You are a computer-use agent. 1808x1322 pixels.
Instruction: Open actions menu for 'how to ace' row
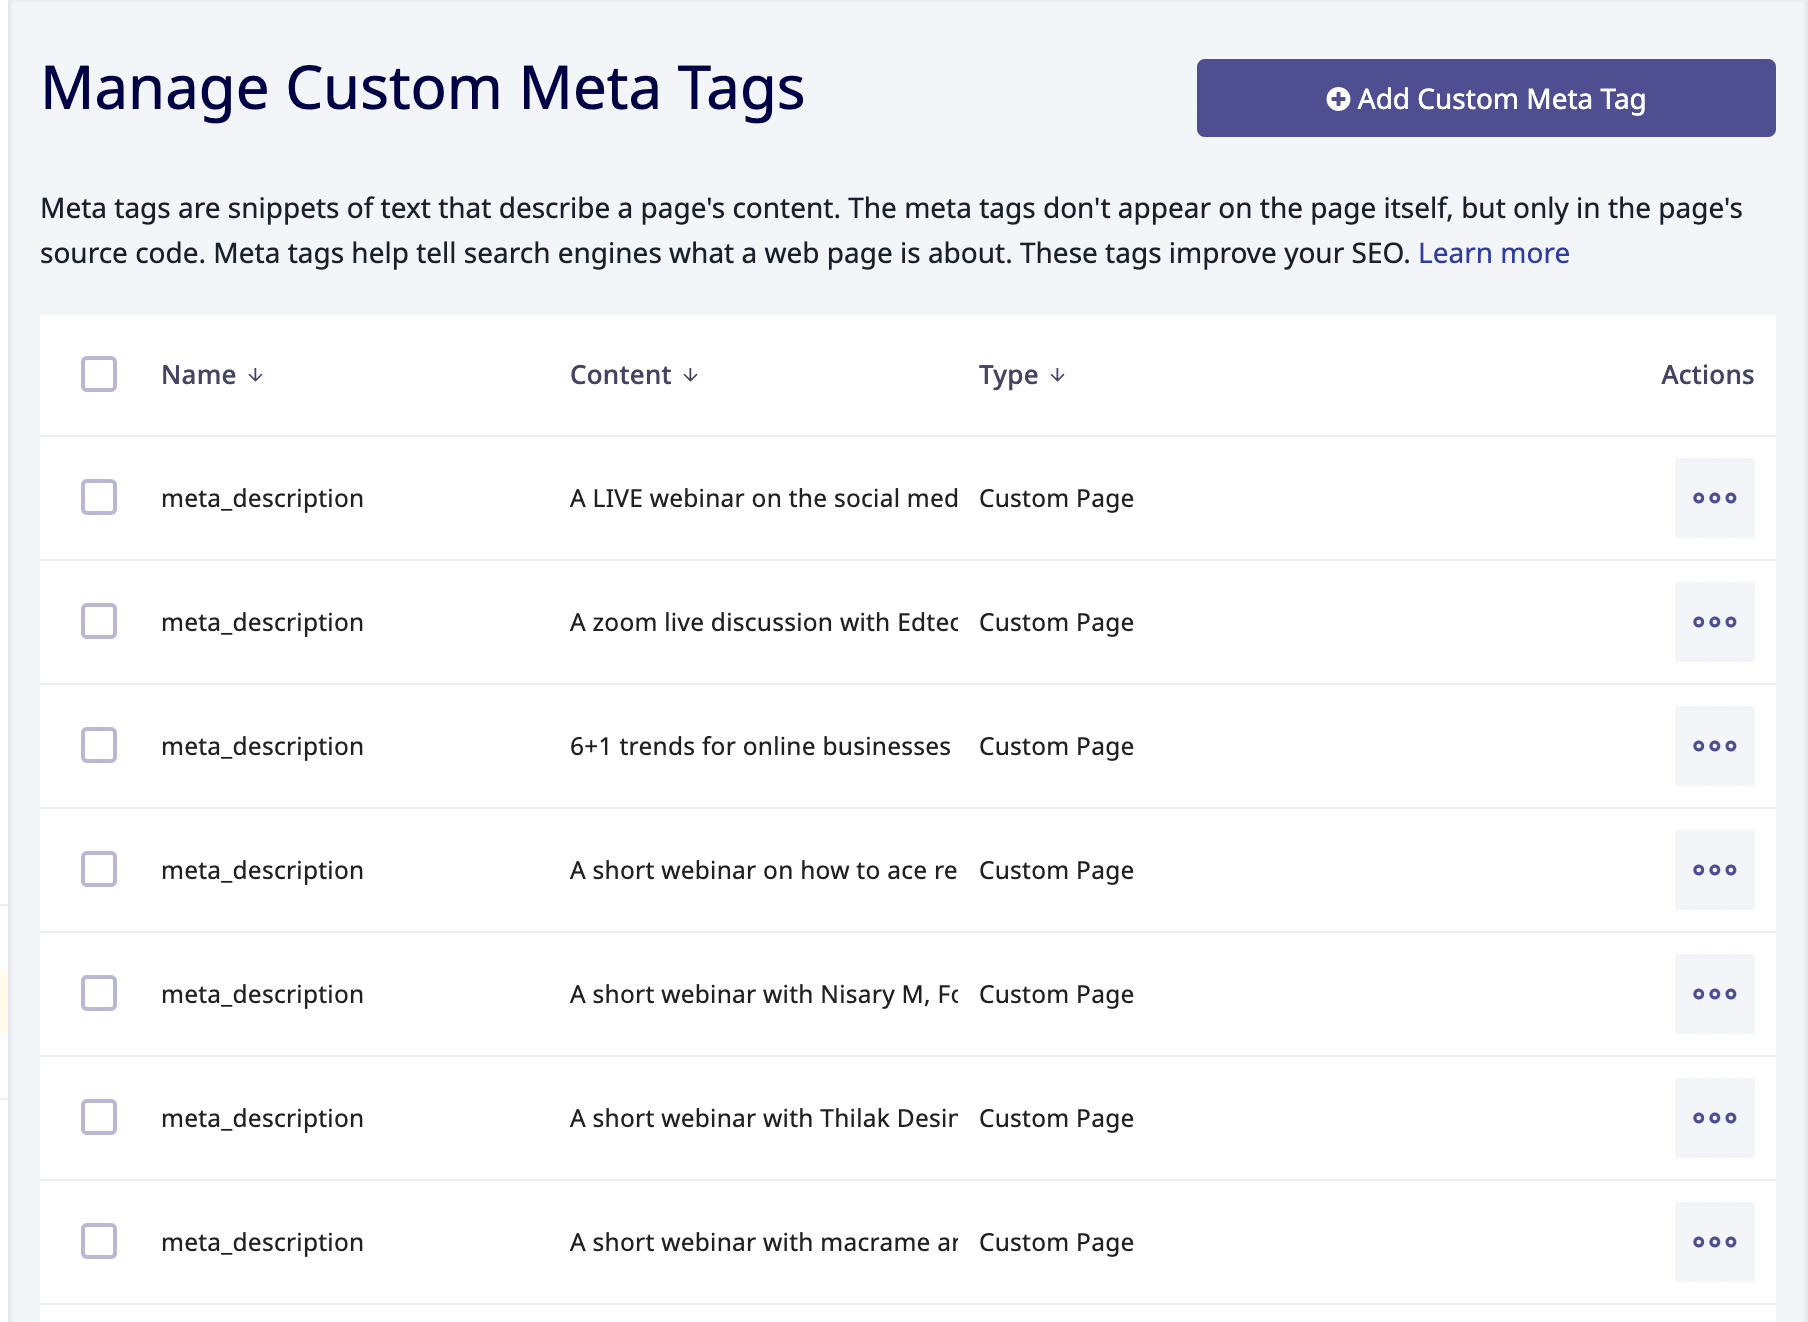tap(1714, 870)
